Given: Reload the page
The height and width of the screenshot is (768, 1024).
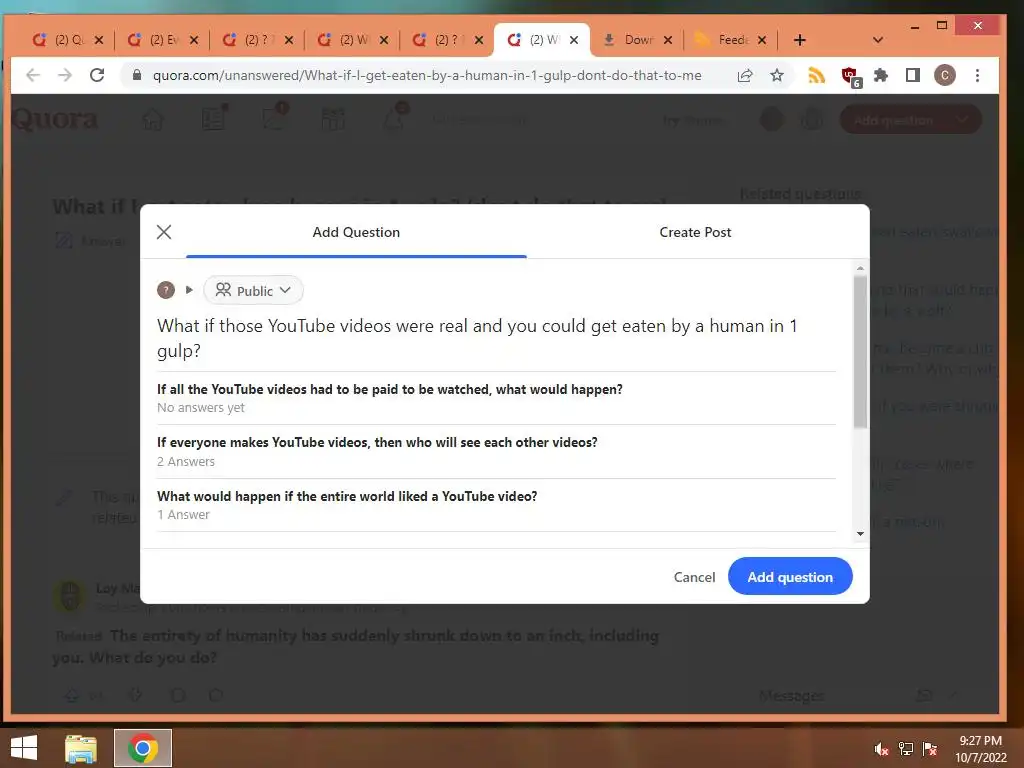Looking at the screenshot, I should [97, 75].
